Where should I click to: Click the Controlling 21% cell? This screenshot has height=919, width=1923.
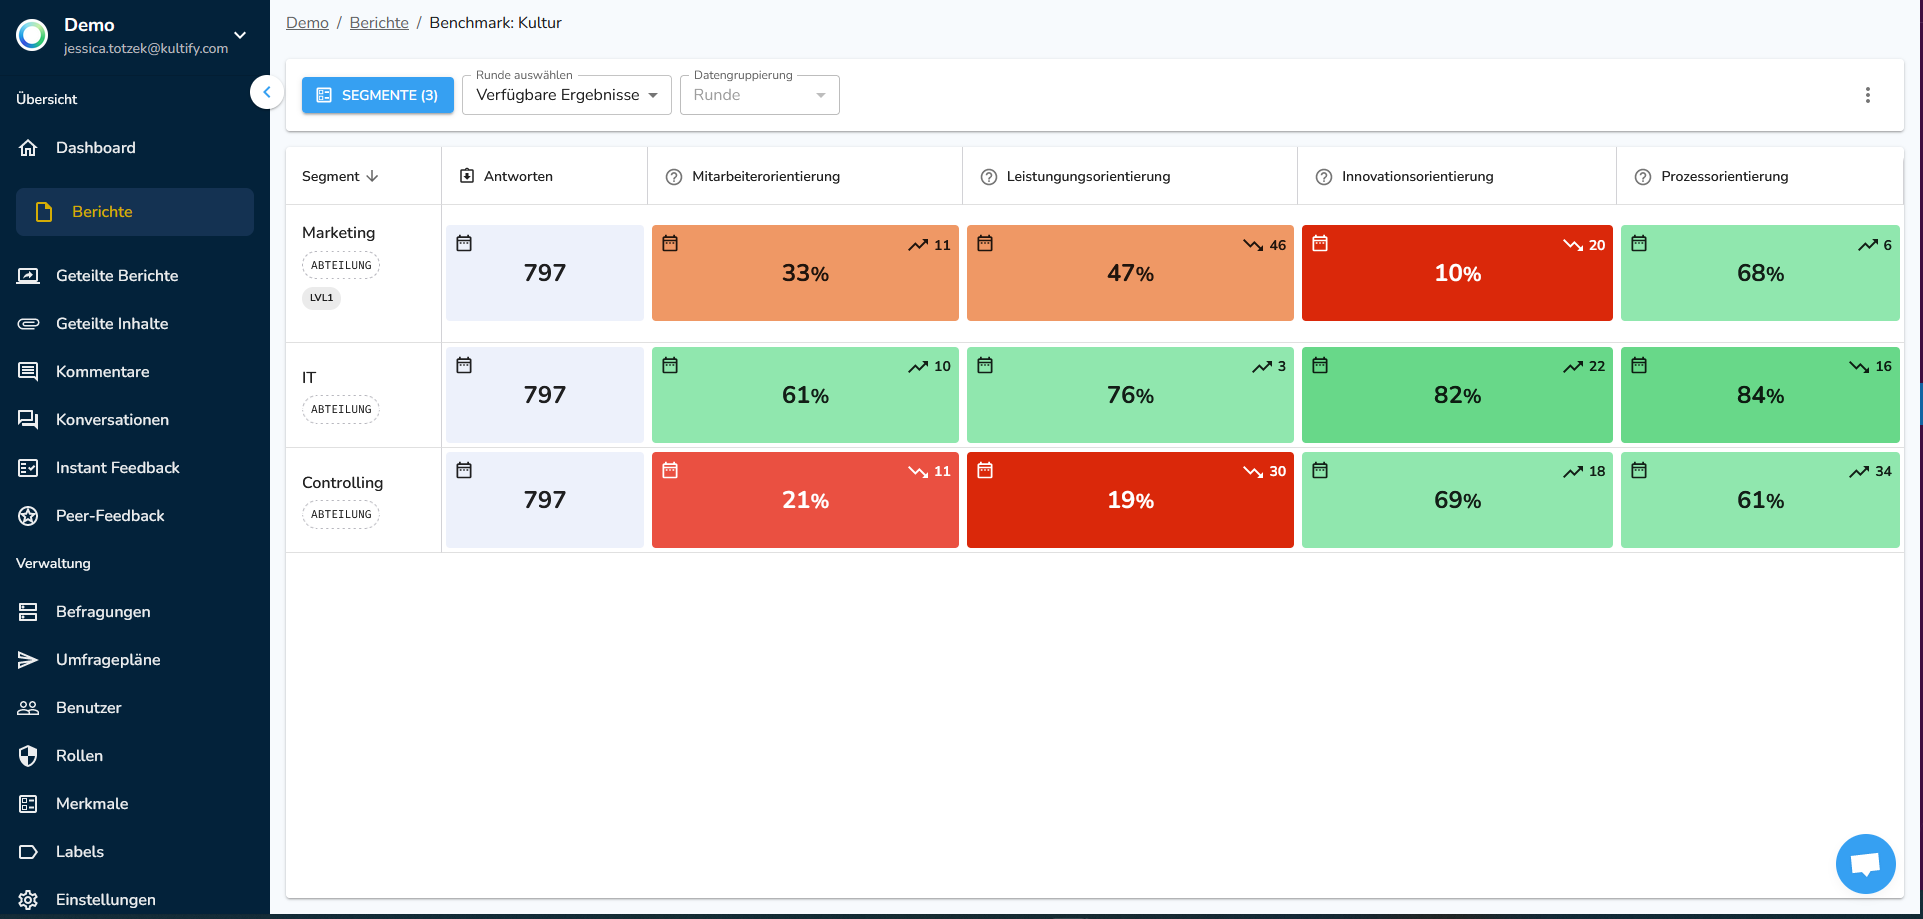pos(805,500)
